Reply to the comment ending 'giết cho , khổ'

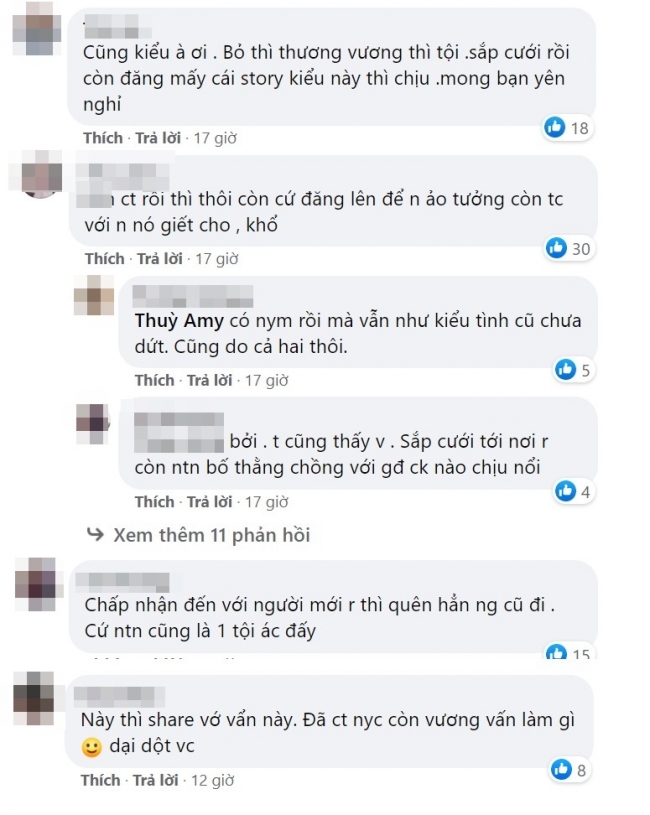pos(160,258)
